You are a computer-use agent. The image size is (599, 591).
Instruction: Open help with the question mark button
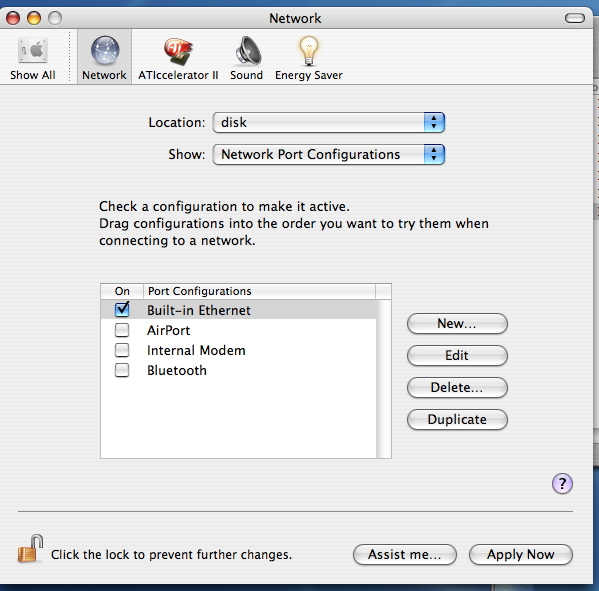(x=562, y=484)
